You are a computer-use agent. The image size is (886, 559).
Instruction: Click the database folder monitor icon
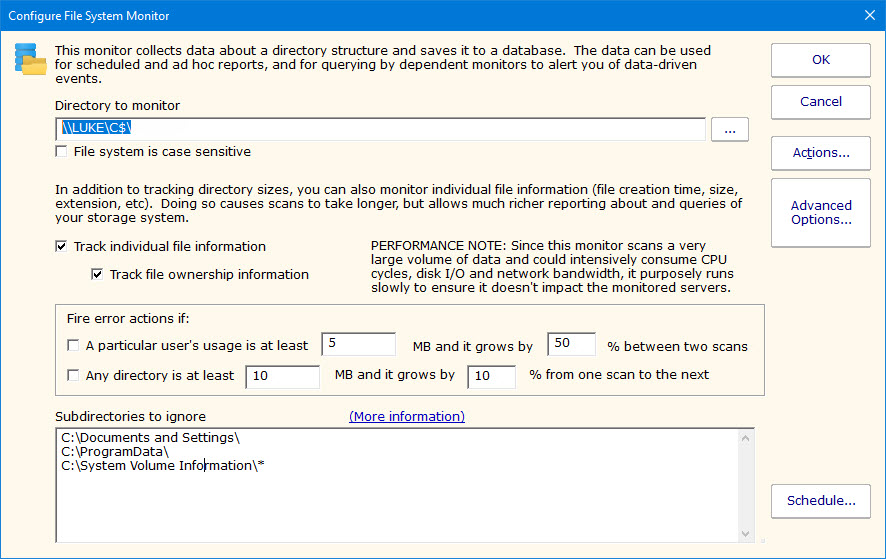(x=31, y=59)
